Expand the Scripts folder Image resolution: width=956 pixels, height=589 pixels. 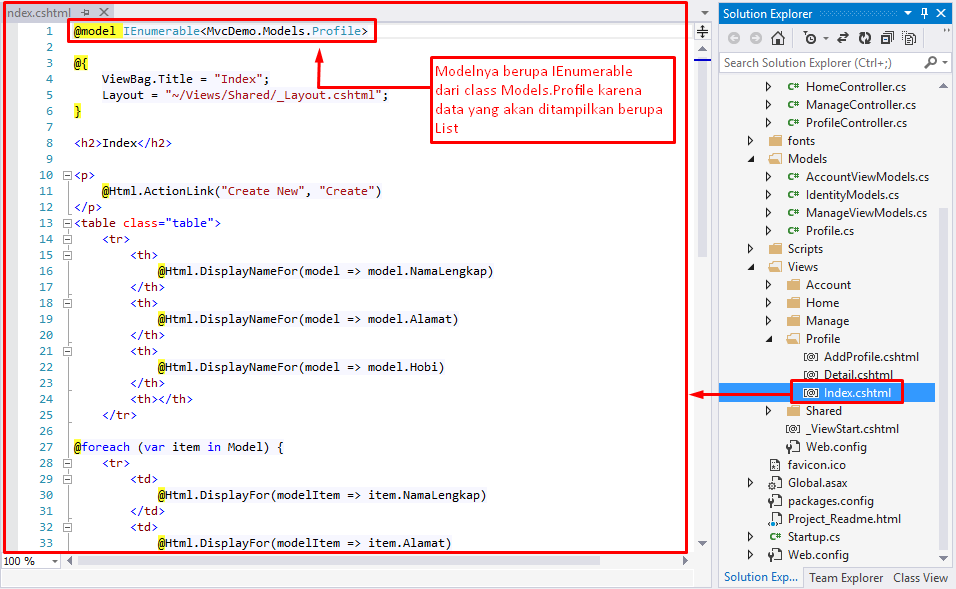752,248
